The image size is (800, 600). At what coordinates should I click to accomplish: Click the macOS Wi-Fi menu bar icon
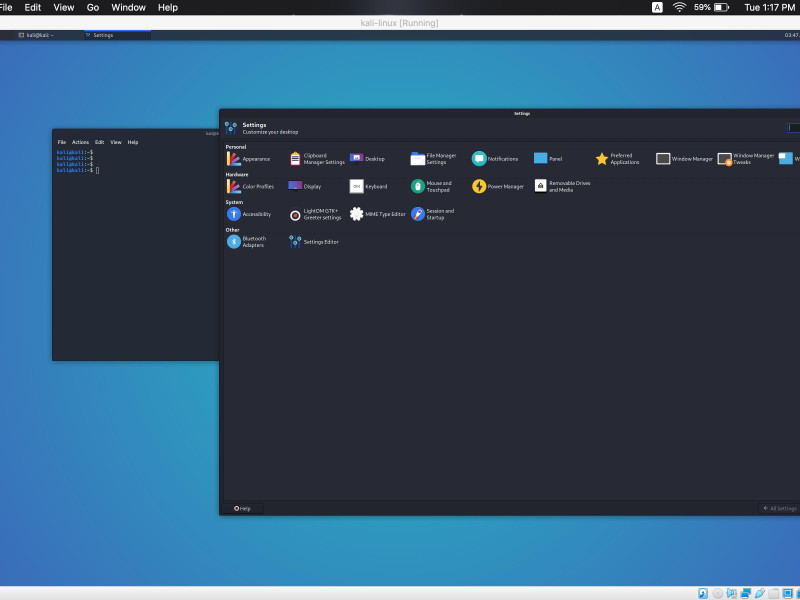coord(679,7)
